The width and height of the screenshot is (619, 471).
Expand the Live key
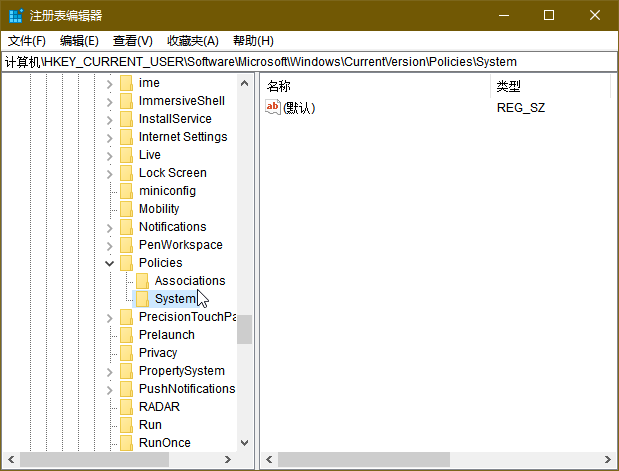(x=110, y=156)
